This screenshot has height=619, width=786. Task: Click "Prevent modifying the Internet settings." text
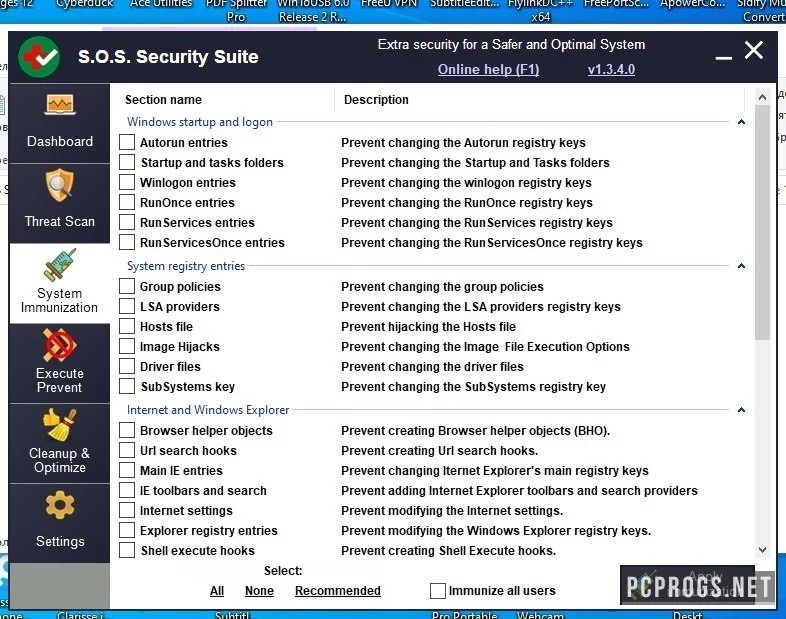click(x=452, y=511)
